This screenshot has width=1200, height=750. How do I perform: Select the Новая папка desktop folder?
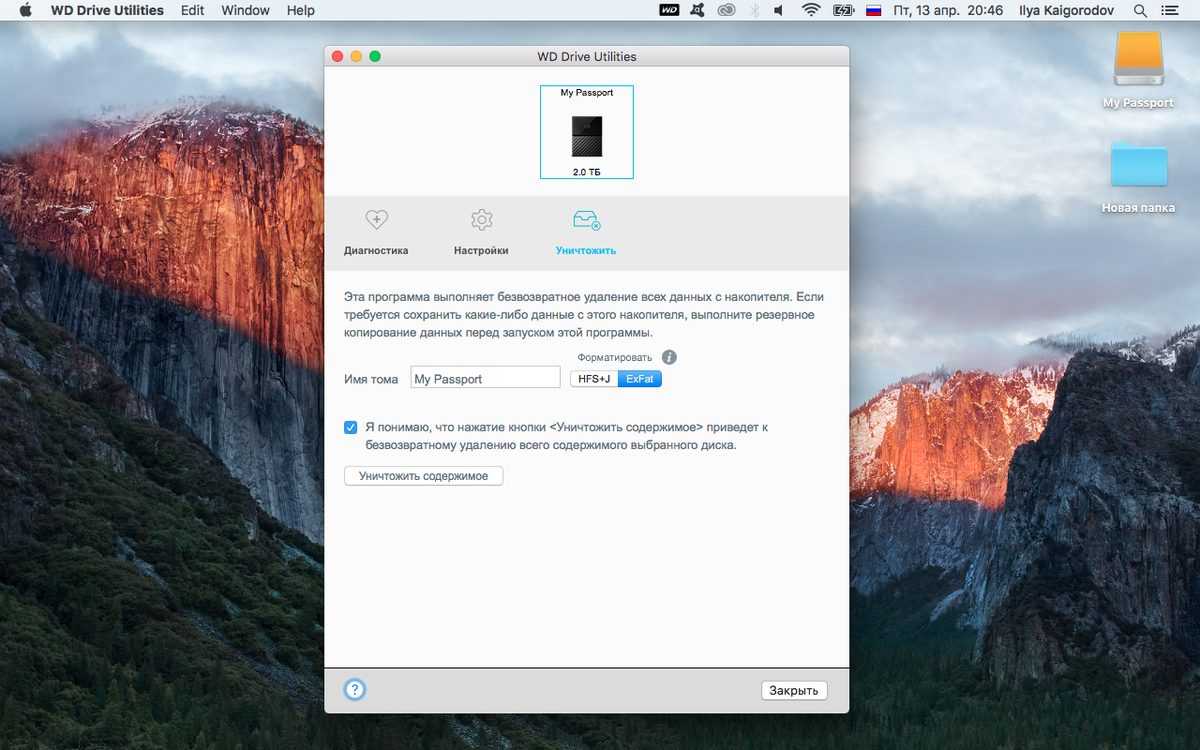coord(1138,166)
